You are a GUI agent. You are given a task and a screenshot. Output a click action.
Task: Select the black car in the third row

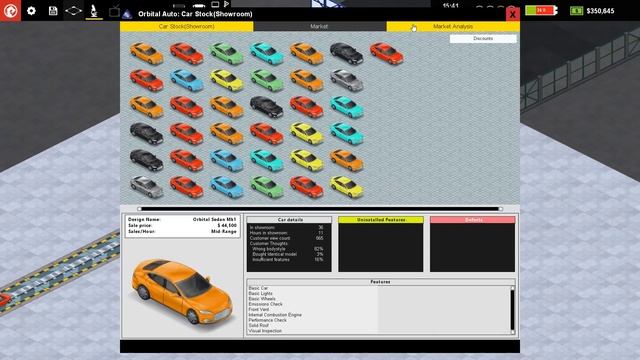(x=267, y=107)
